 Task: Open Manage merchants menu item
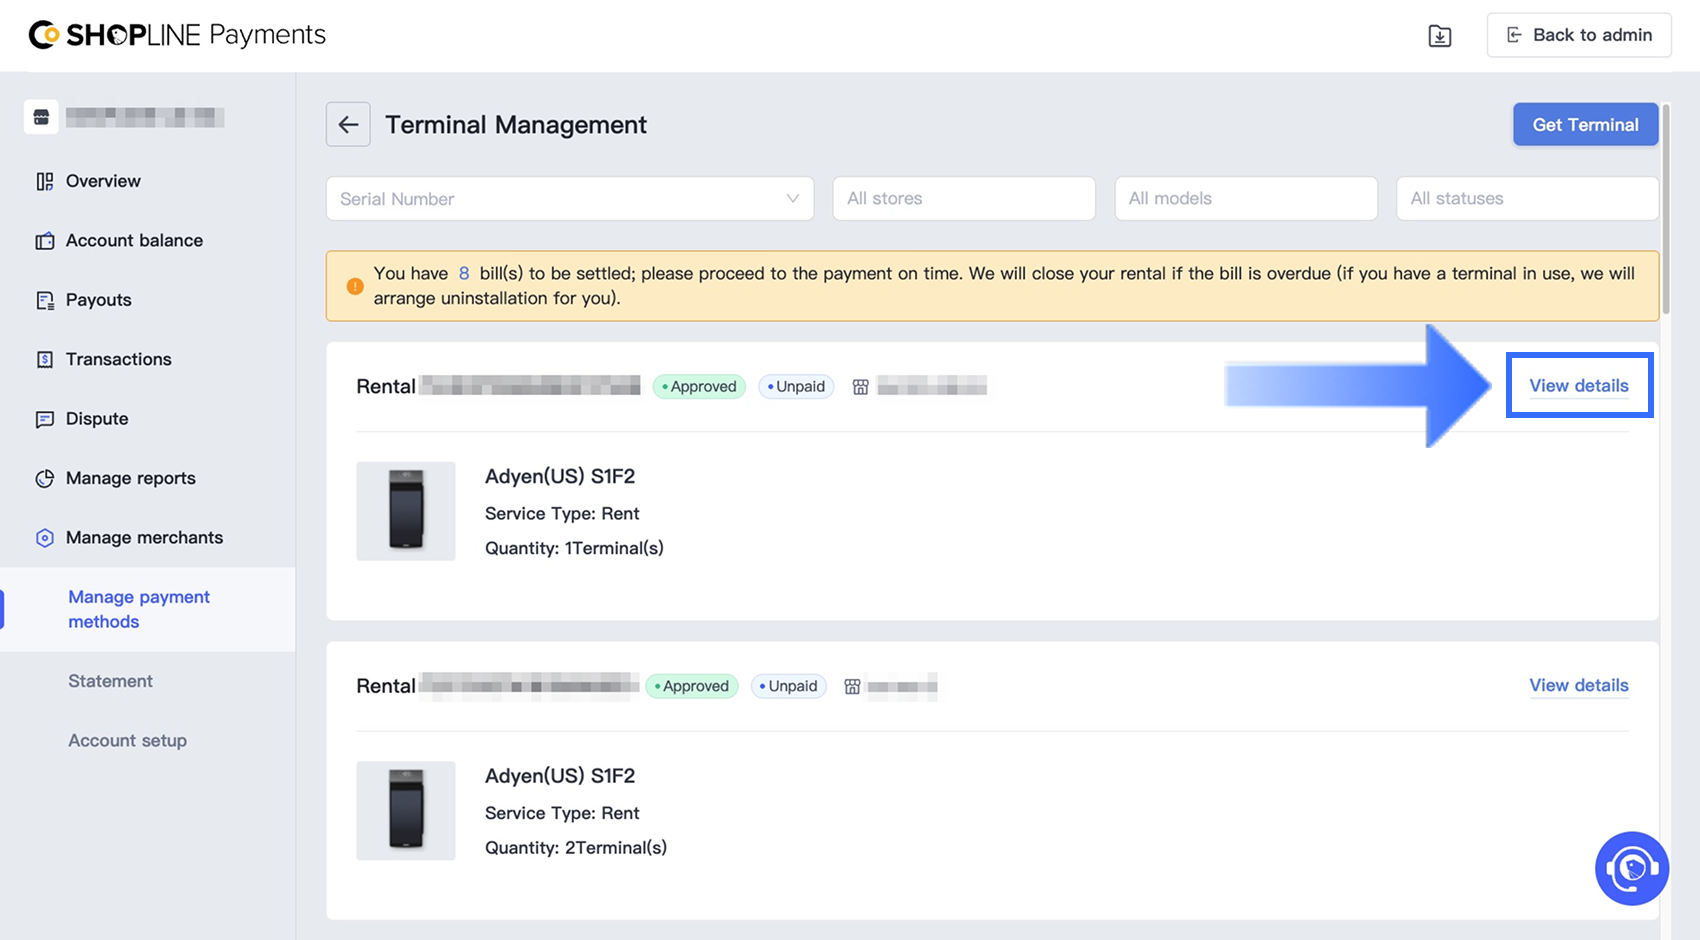coord(144,538)
